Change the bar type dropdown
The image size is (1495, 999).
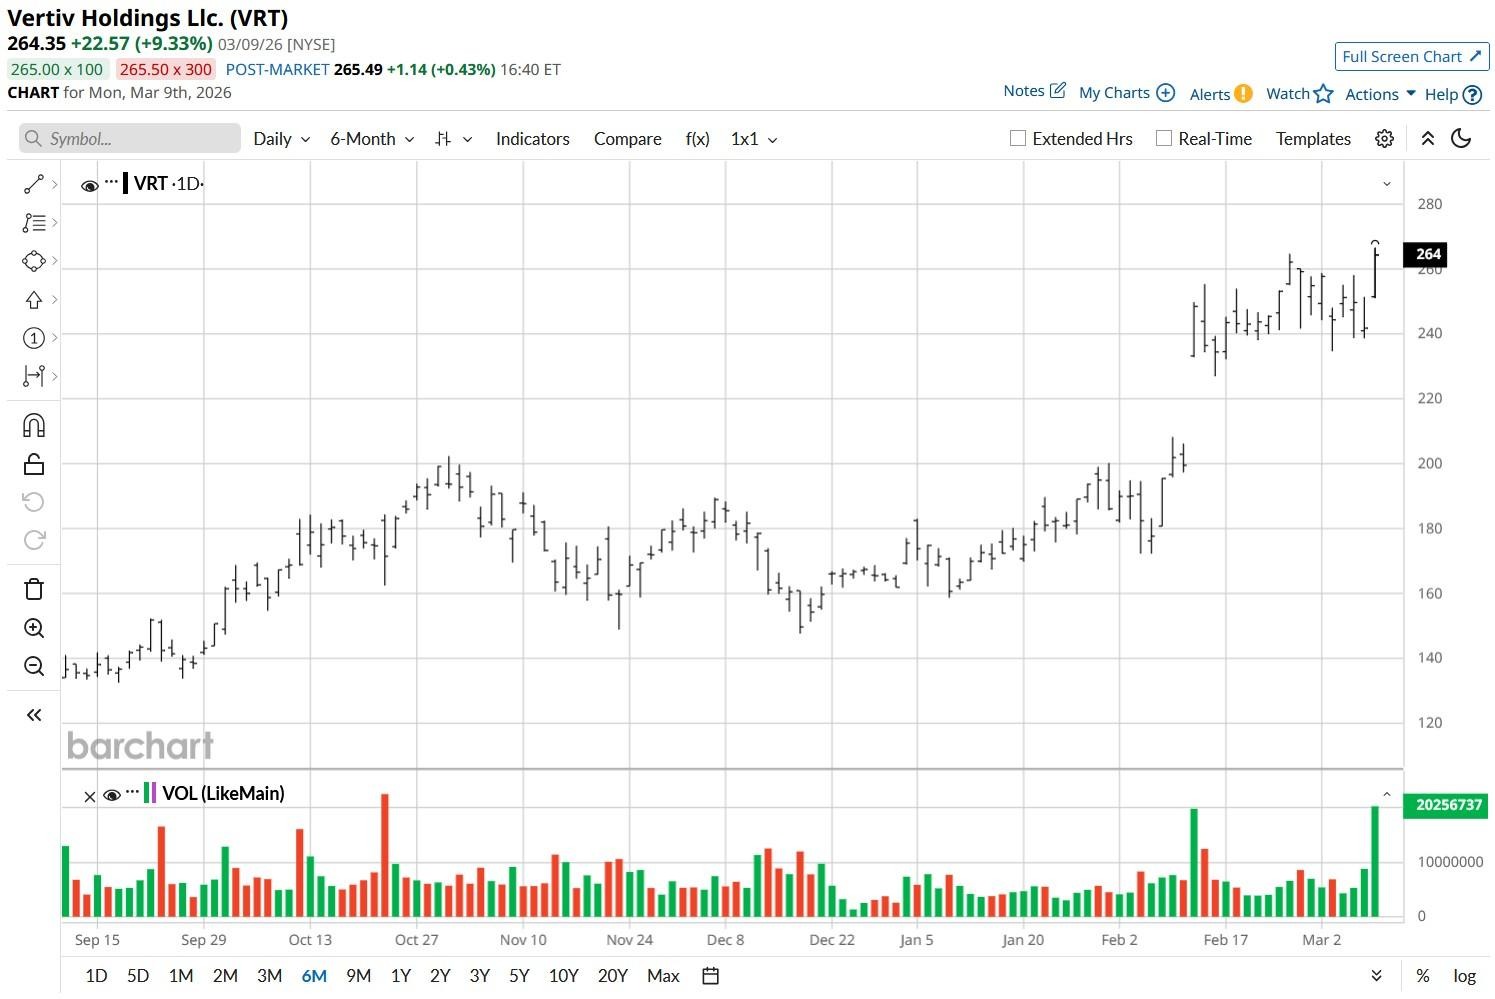coord(454,139)
